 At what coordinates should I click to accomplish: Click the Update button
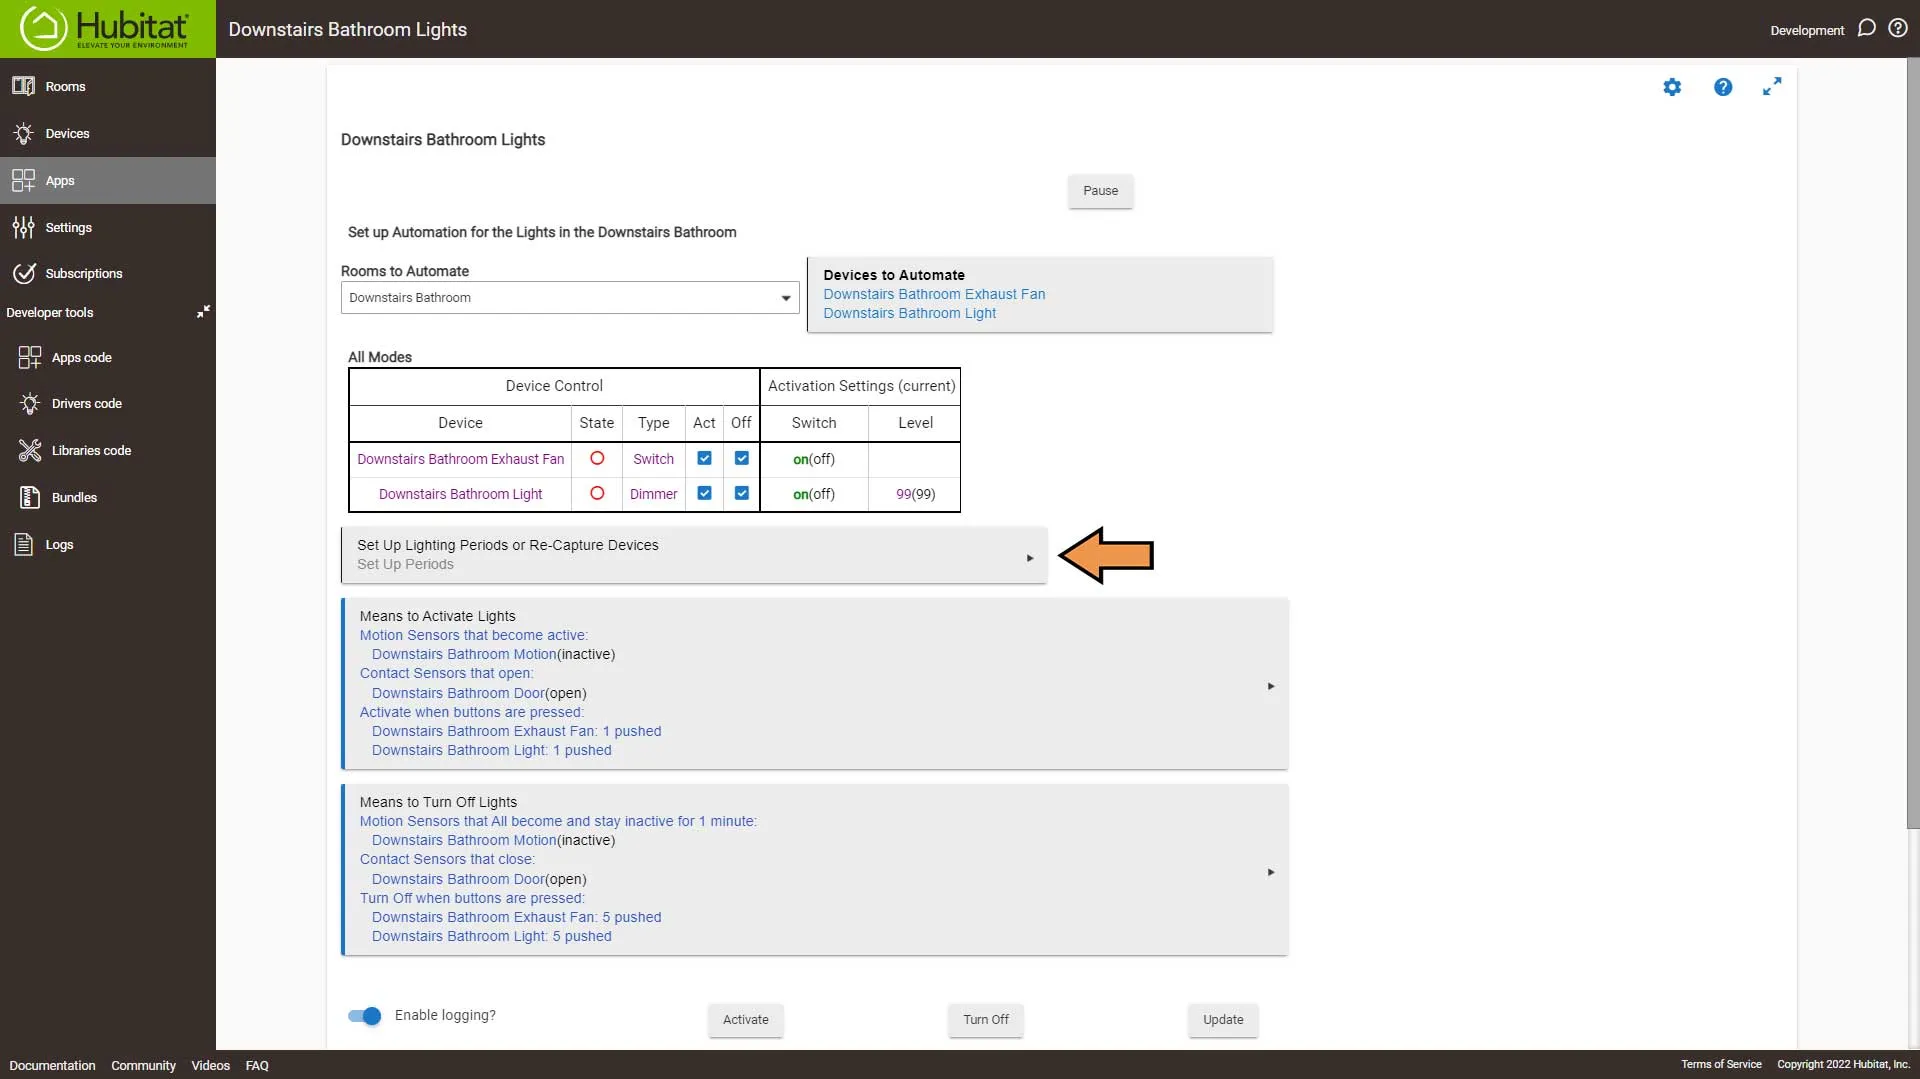(1223, 1020)
